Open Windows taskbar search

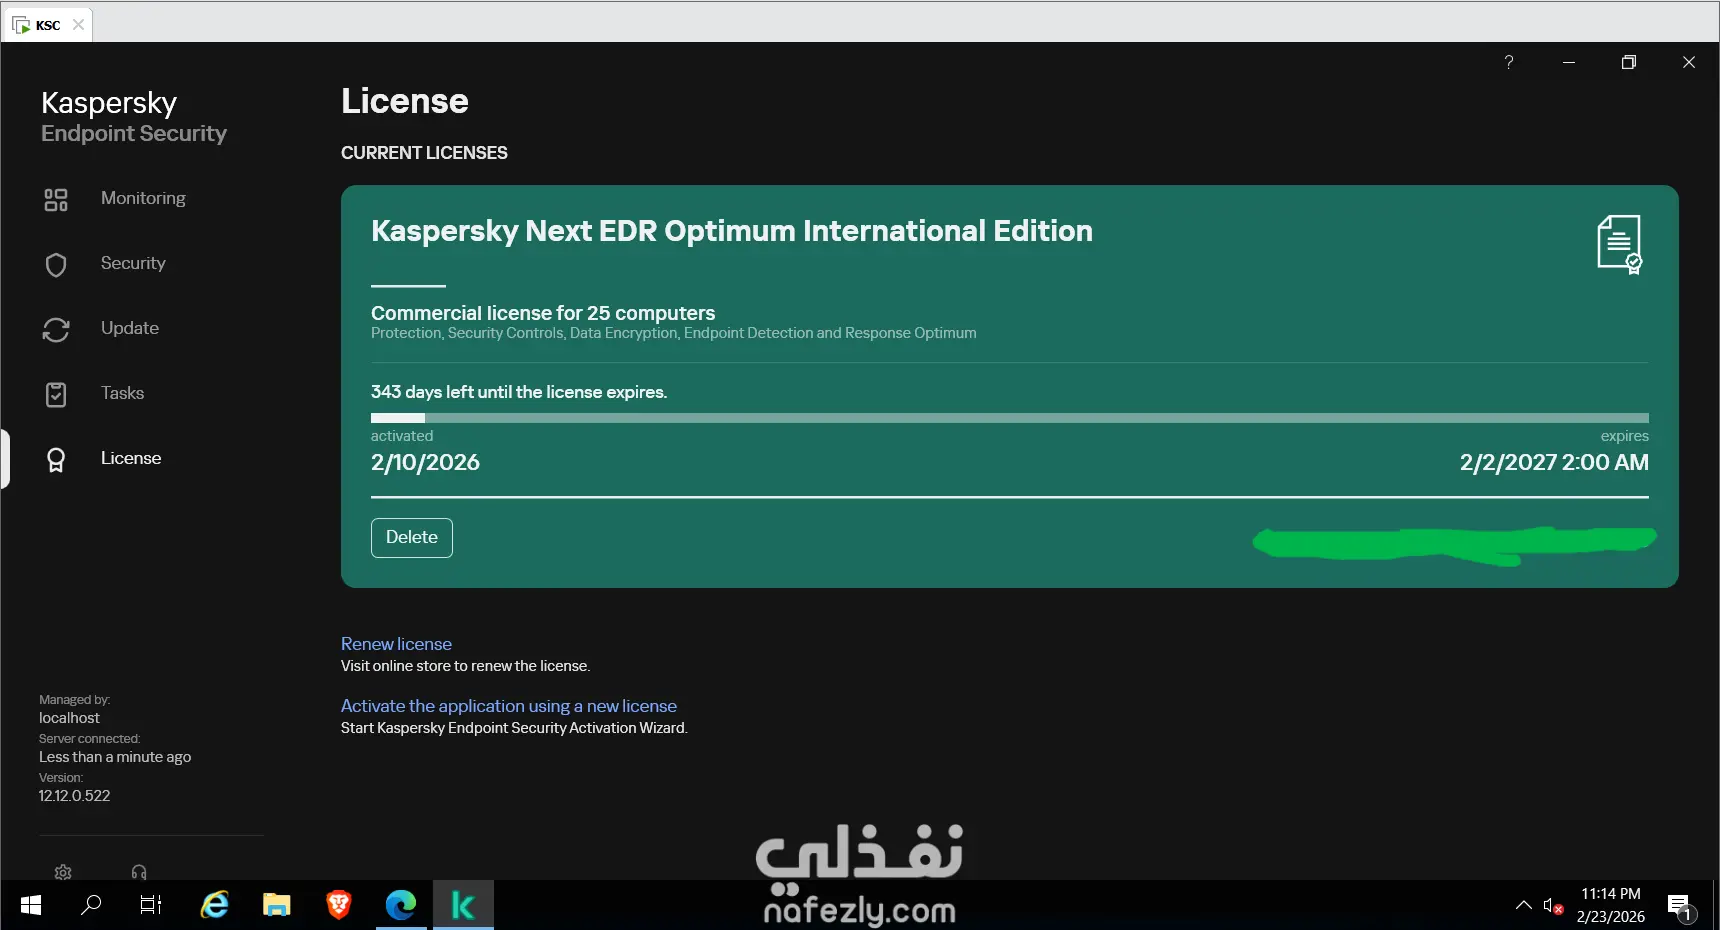pyautogui.click(x=91, y=905)
